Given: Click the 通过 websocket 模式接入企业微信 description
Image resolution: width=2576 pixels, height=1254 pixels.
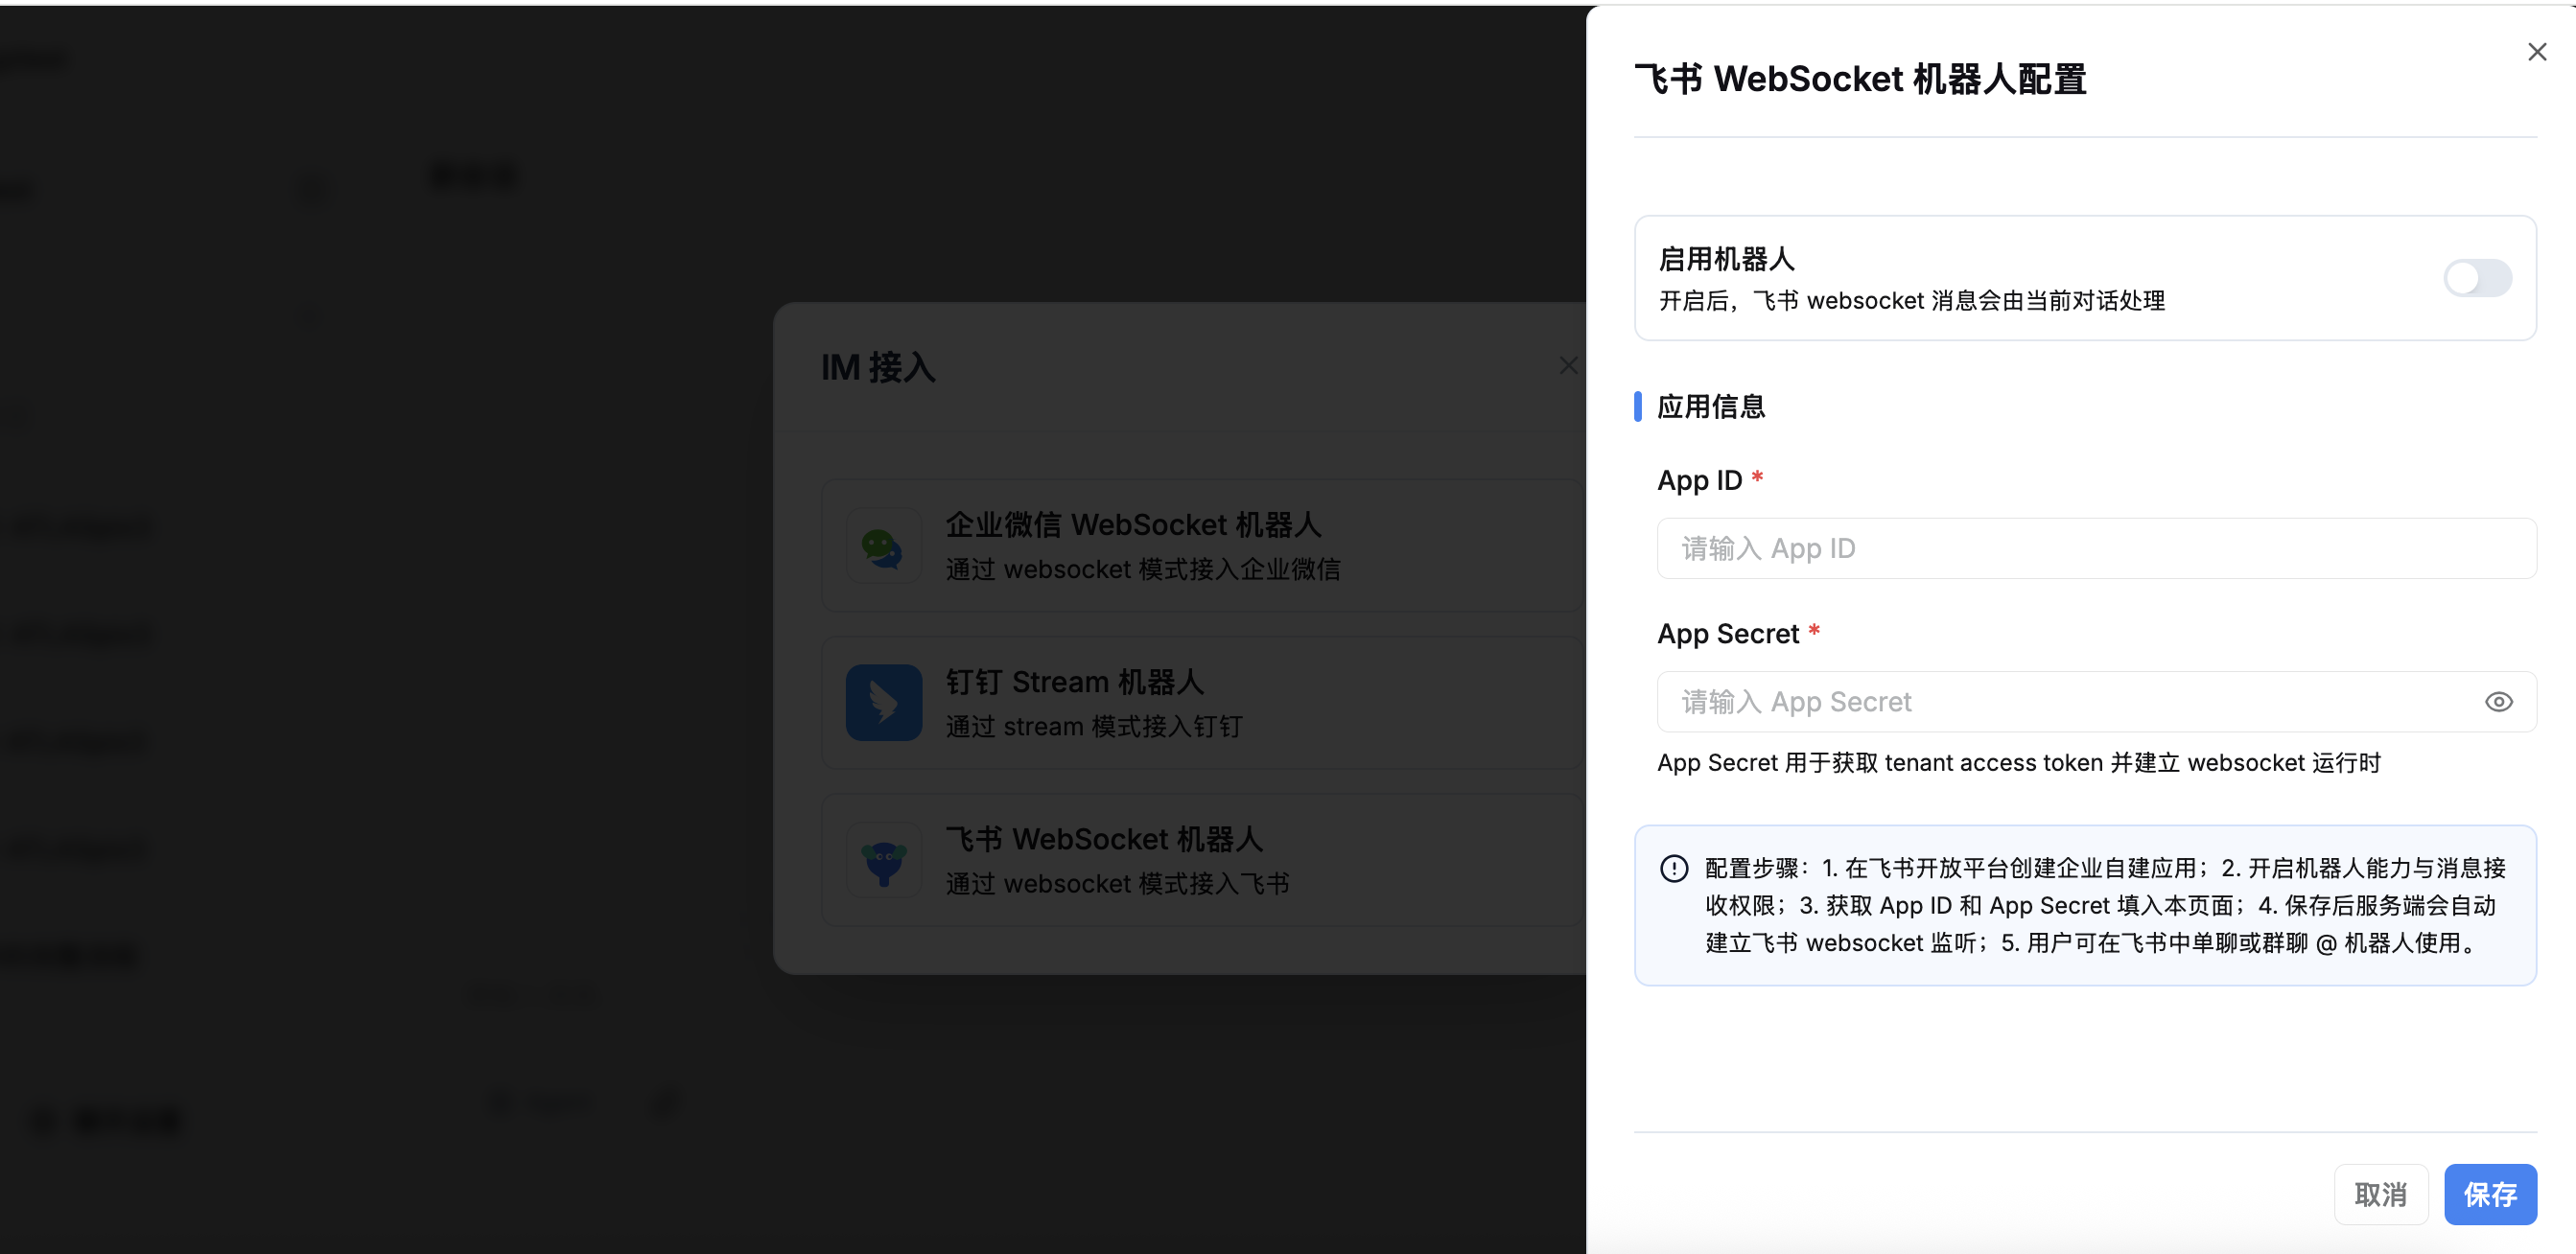Looking at the screenshot, I should 1143,569.
